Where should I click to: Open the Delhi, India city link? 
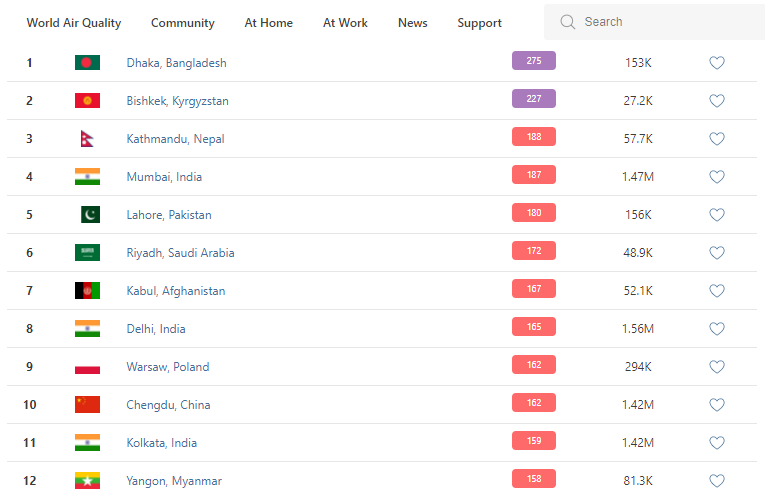(x=156, y=329)
